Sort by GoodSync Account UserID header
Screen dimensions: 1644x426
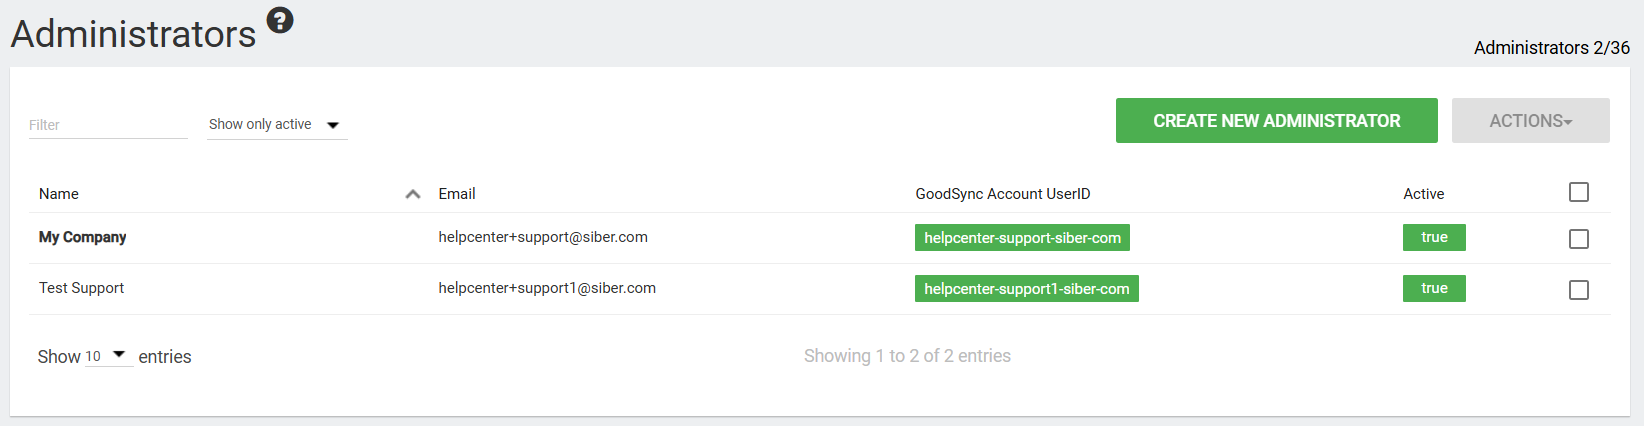pos(1002,194)
